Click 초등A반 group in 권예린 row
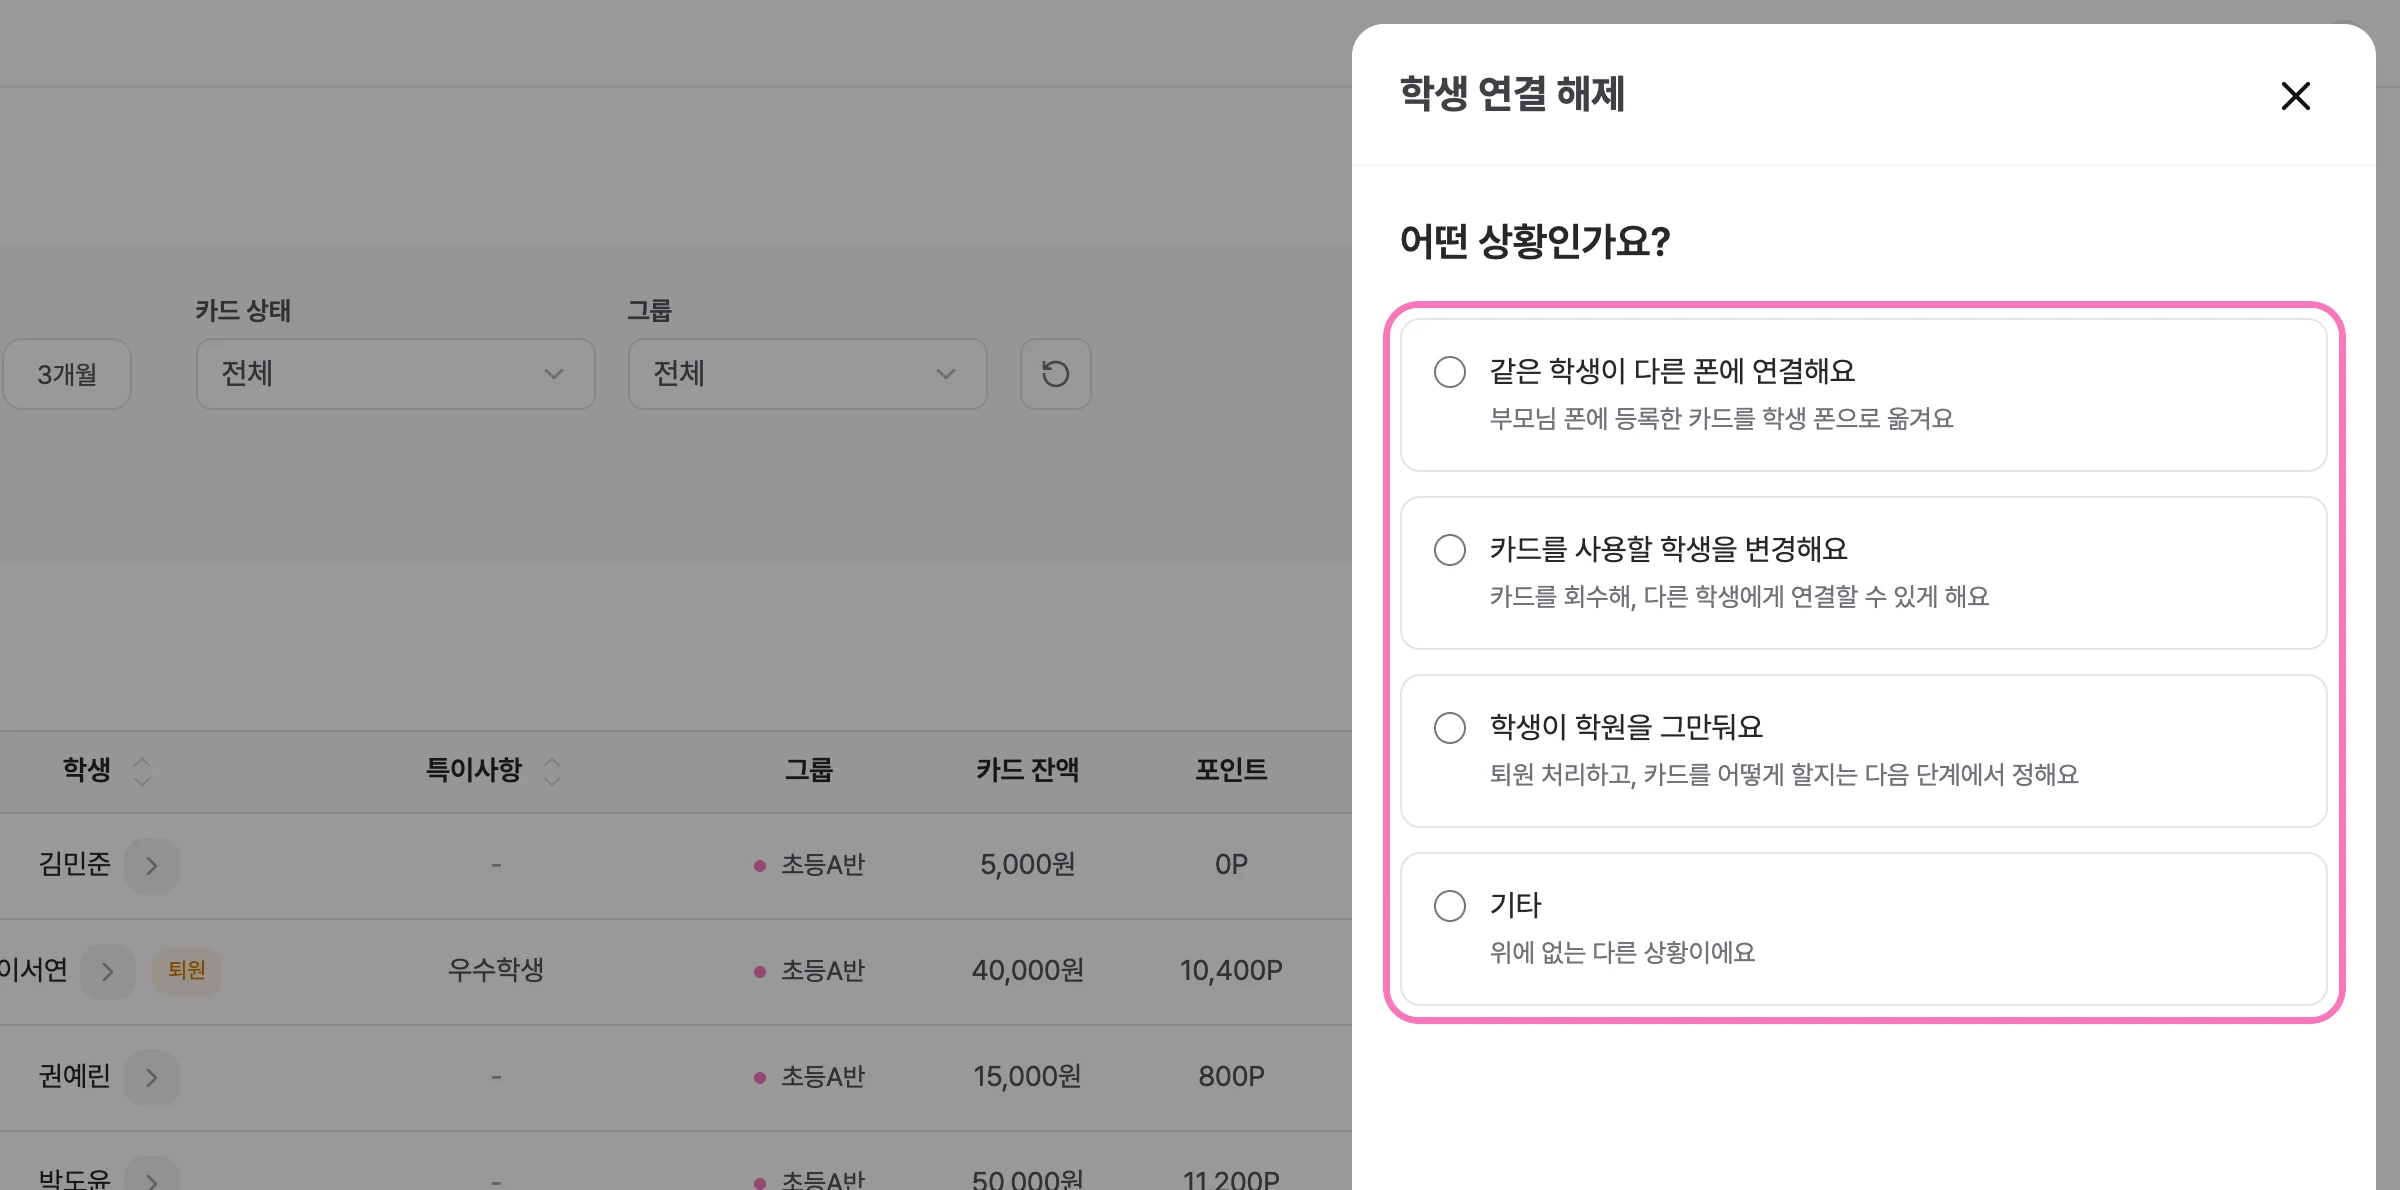This screenshot has height=1190, width=2400. tap(822, 1076)
